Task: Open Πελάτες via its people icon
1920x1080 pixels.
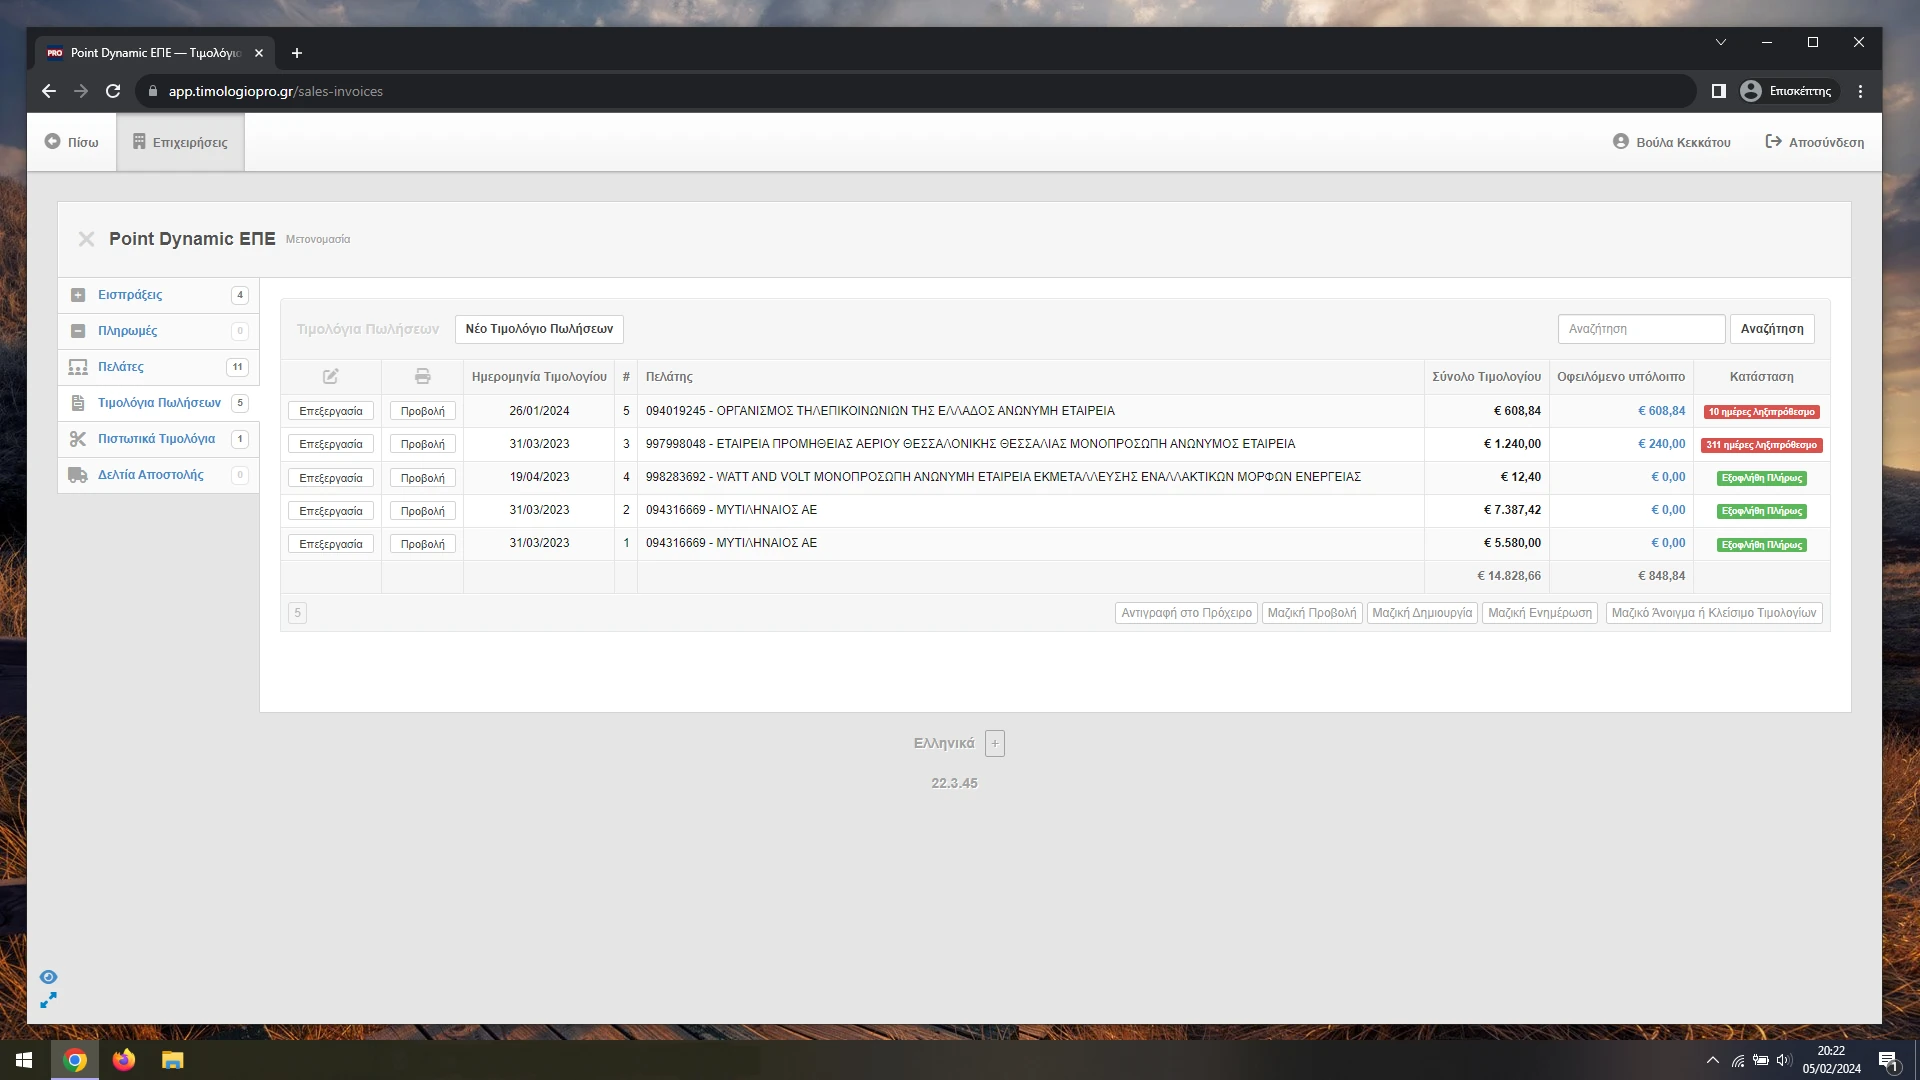Action: coord(78,367)
